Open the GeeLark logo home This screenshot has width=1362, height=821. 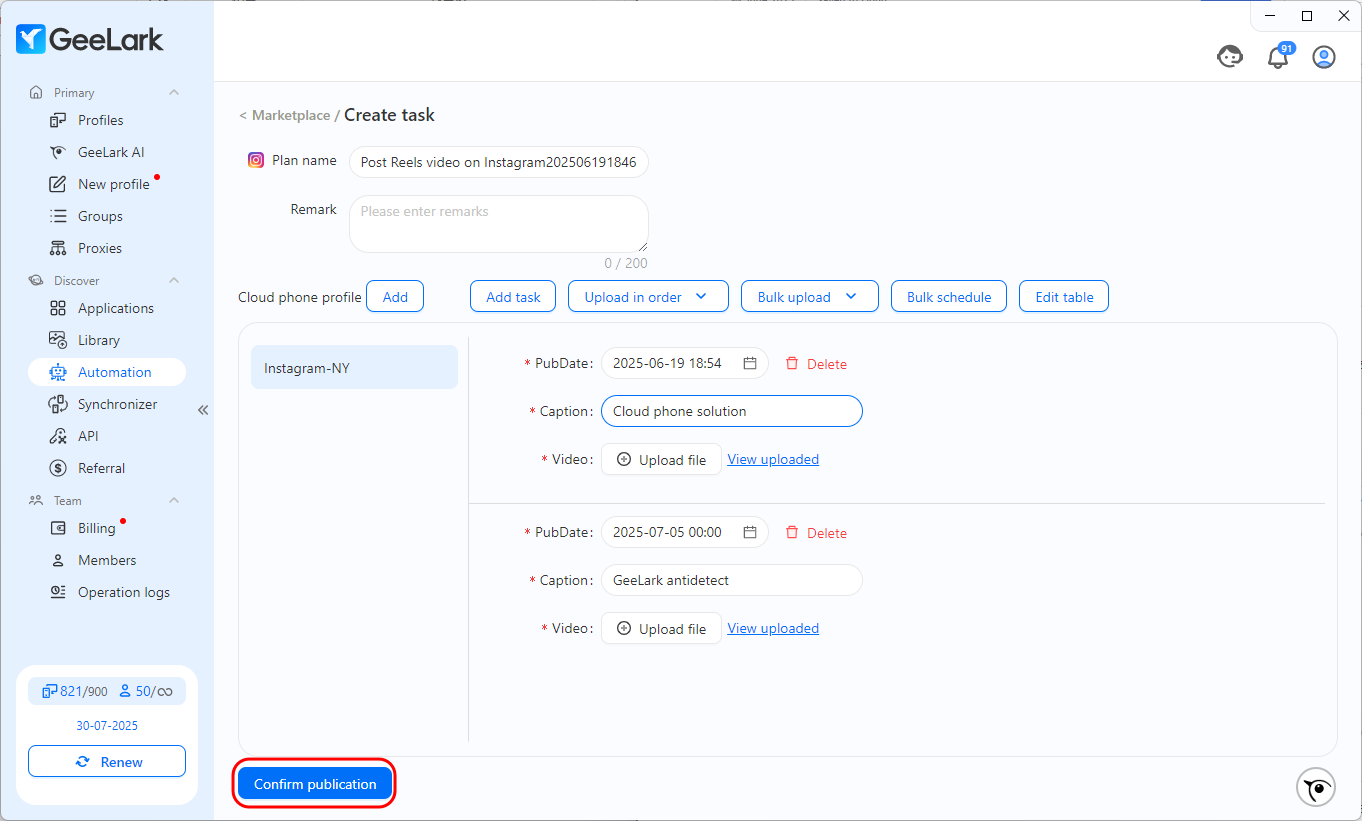(90, 40)
